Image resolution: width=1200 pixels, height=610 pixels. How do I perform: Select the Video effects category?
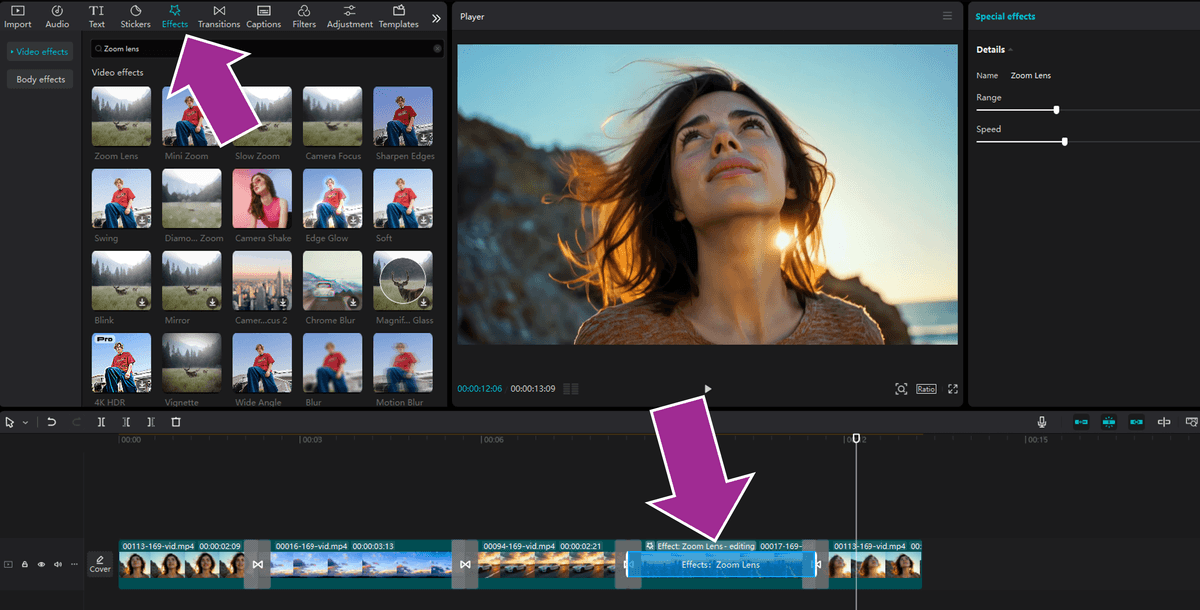pyautogui.click(x=40, y=51)
